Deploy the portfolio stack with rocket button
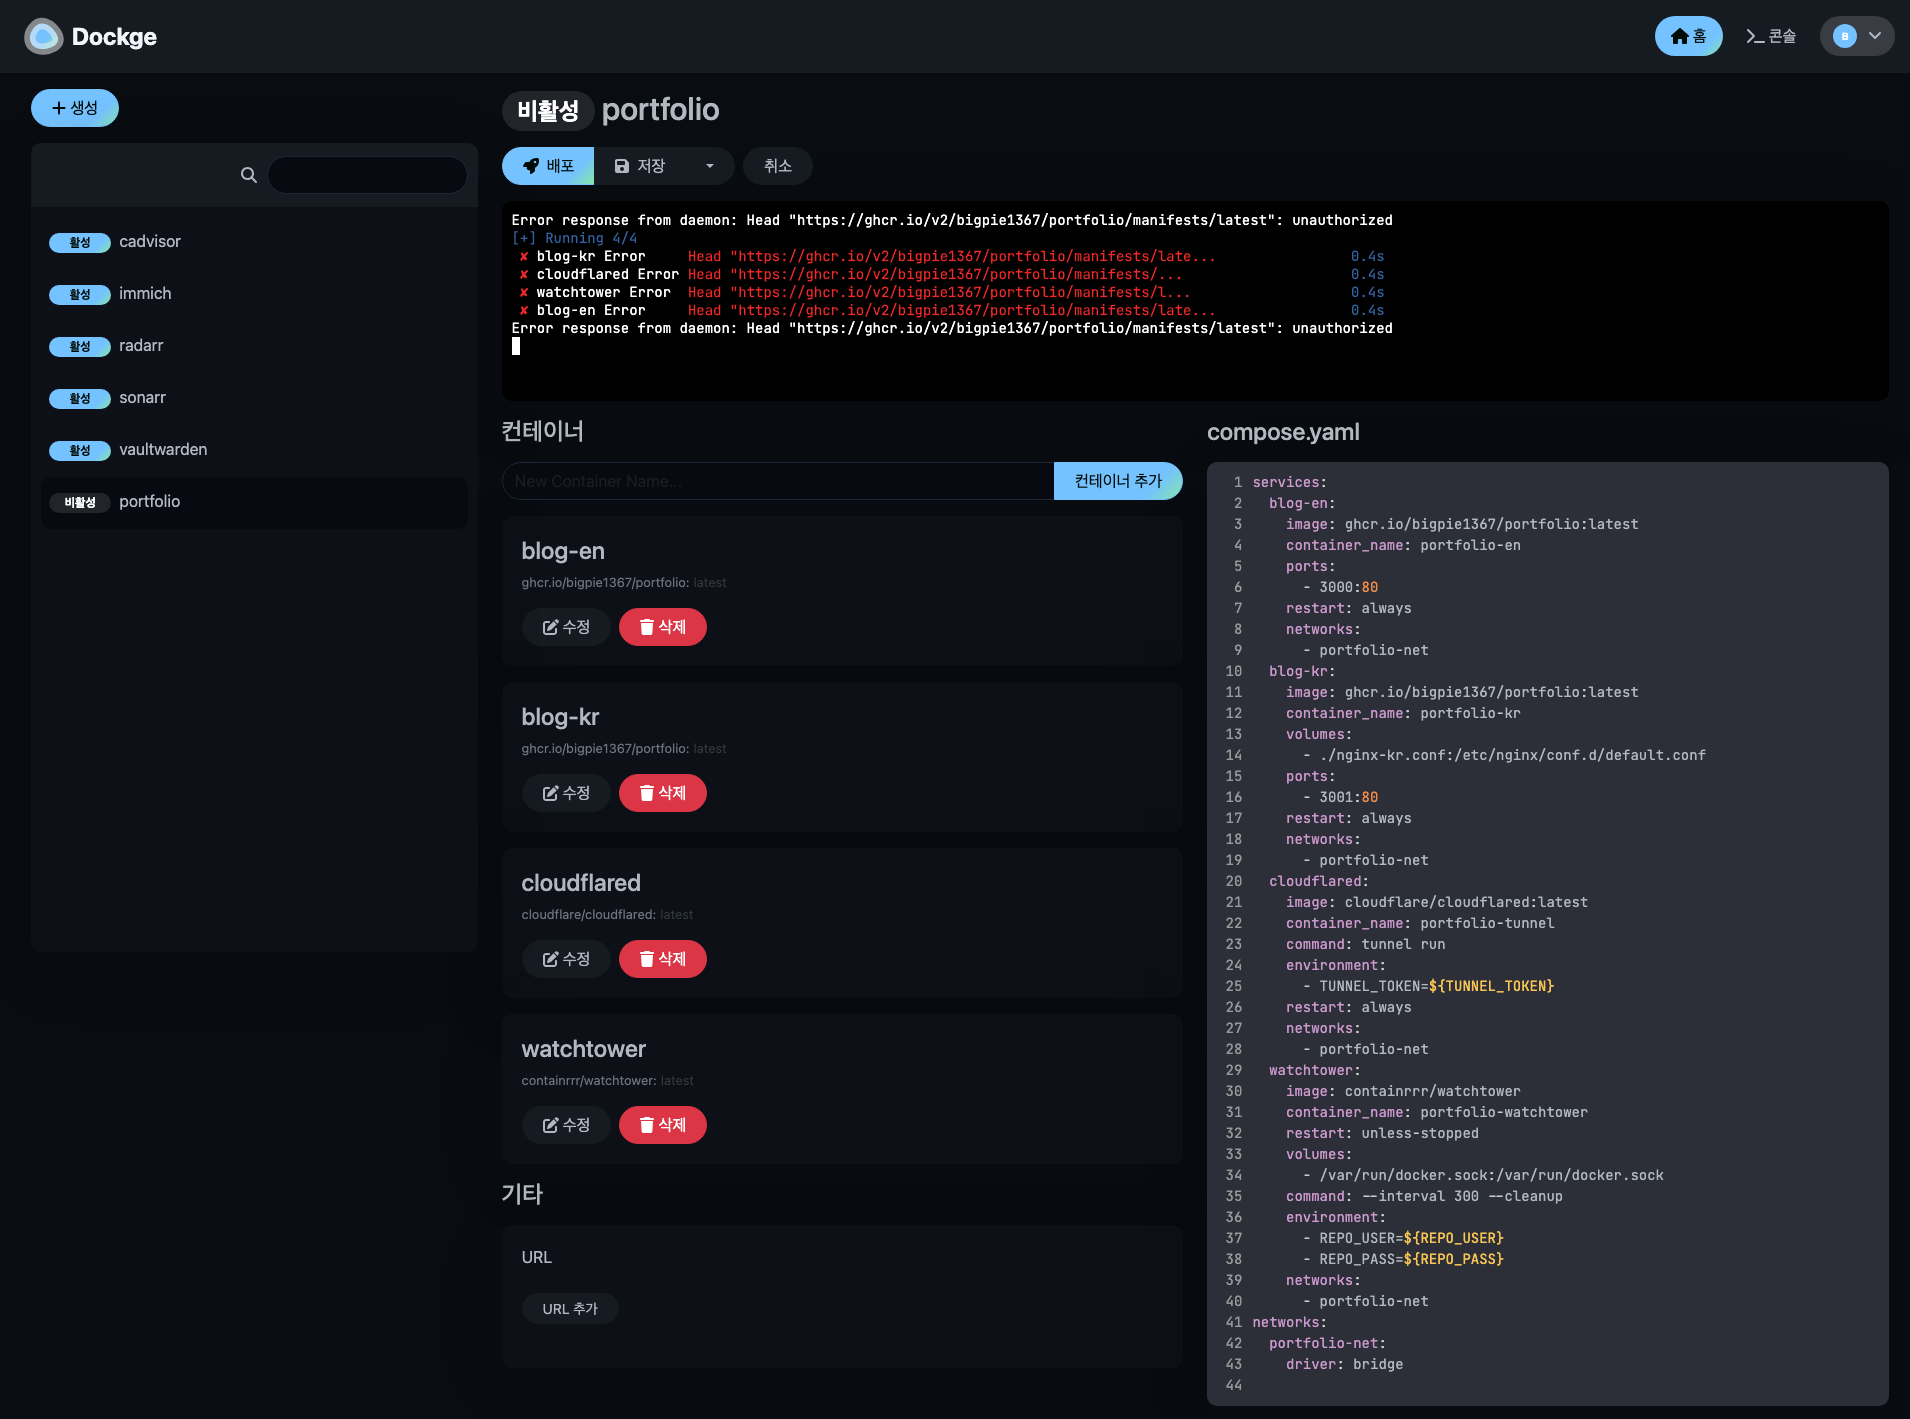The width and height of the screenshot is (1910, 1419). click(548, 166)
